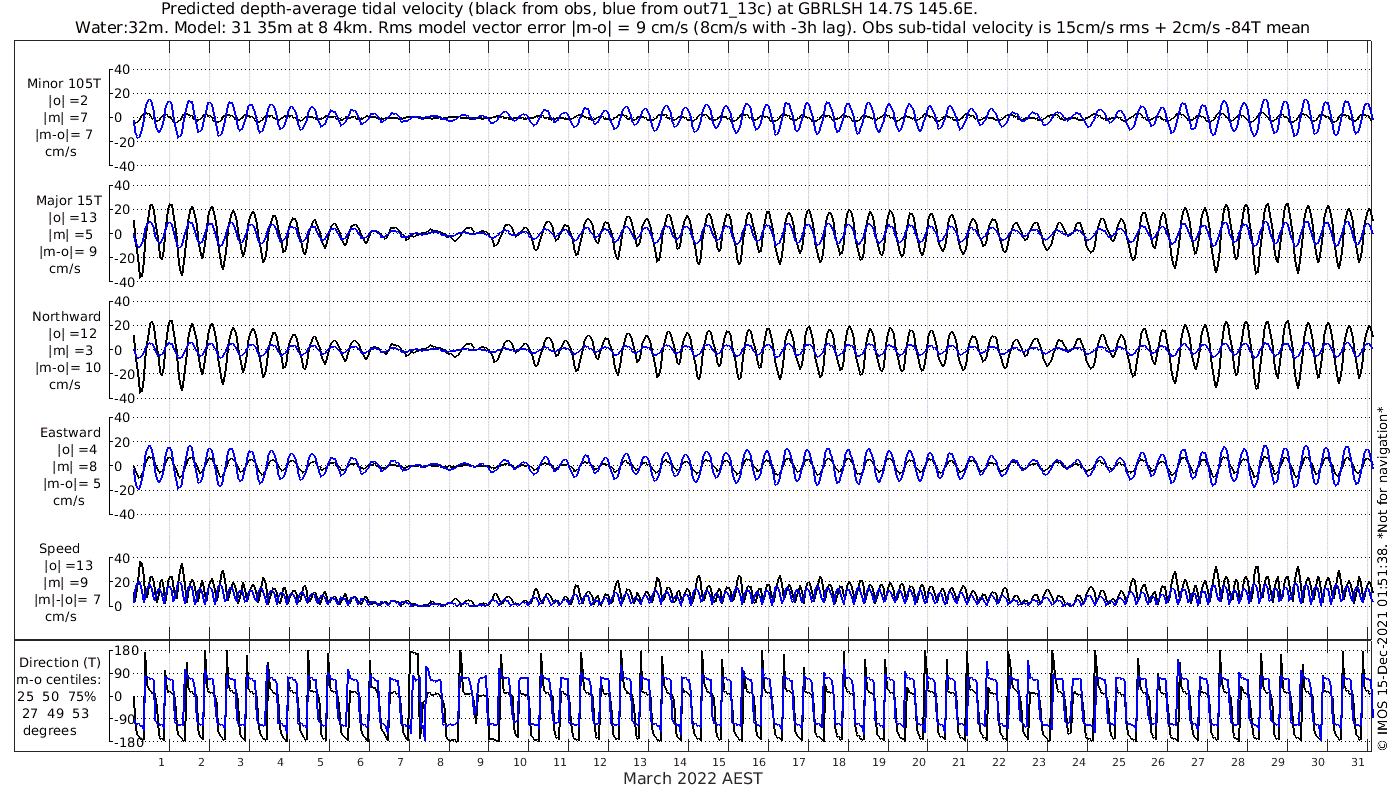Click day '28' on the date axis
Screen dimensions: 1400x800
point(1238,762)
